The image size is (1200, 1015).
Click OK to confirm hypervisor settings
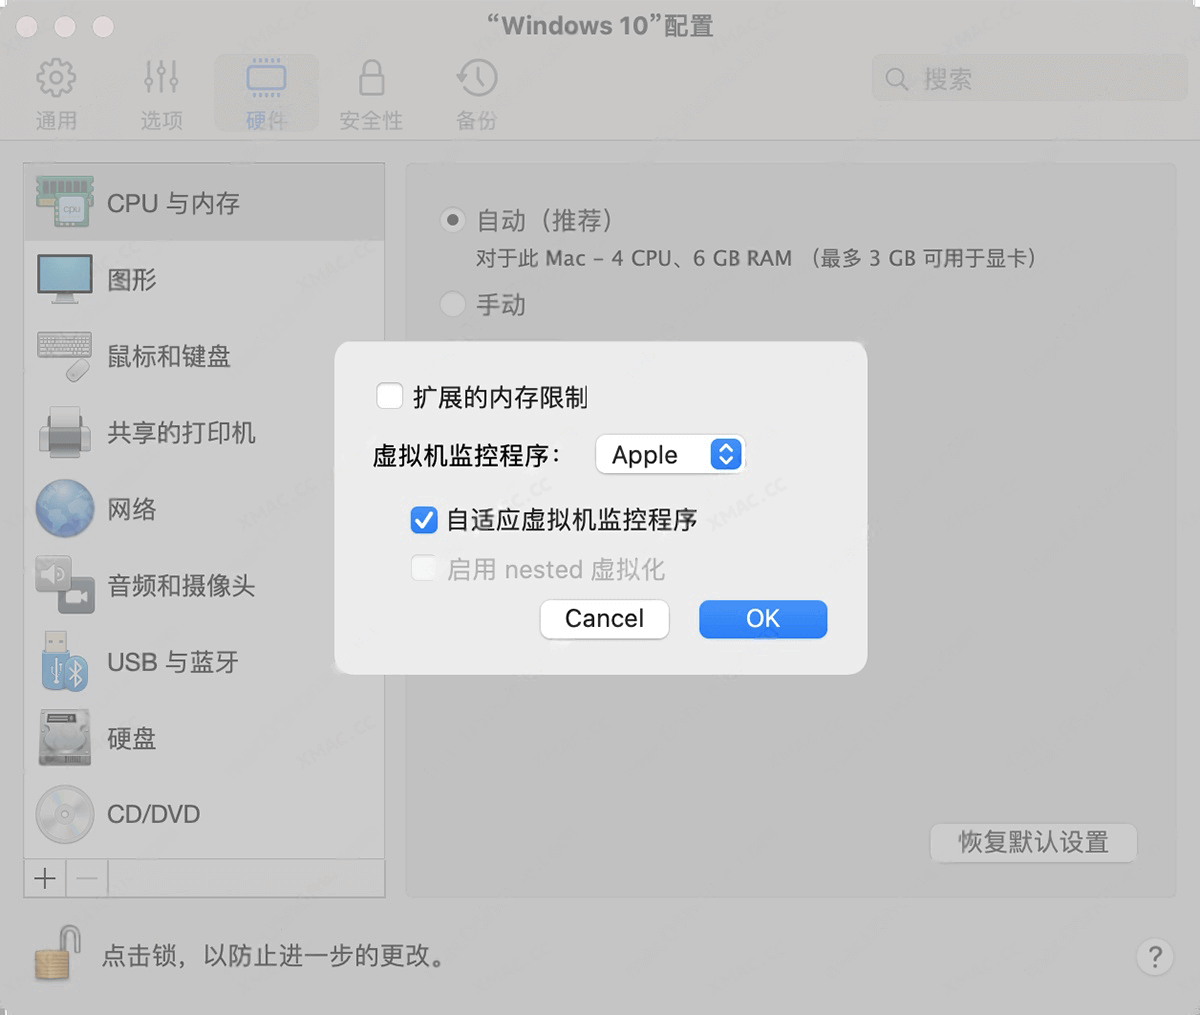coord(762,619)
